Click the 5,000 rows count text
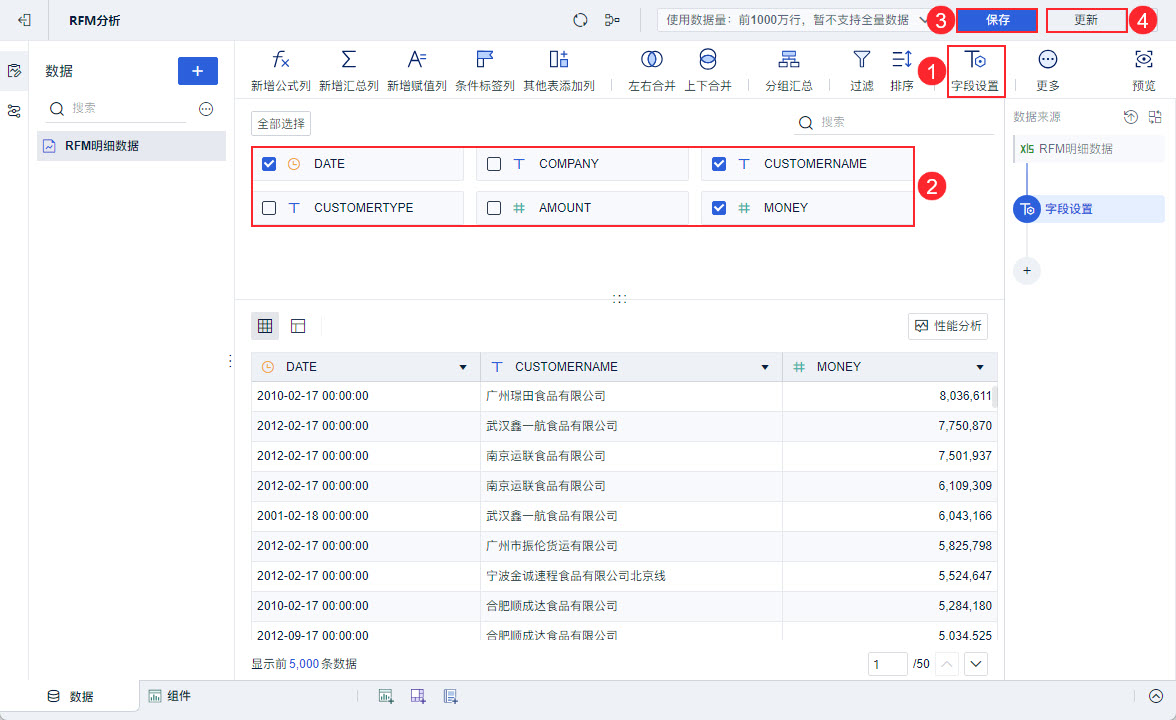 (304, 664)
